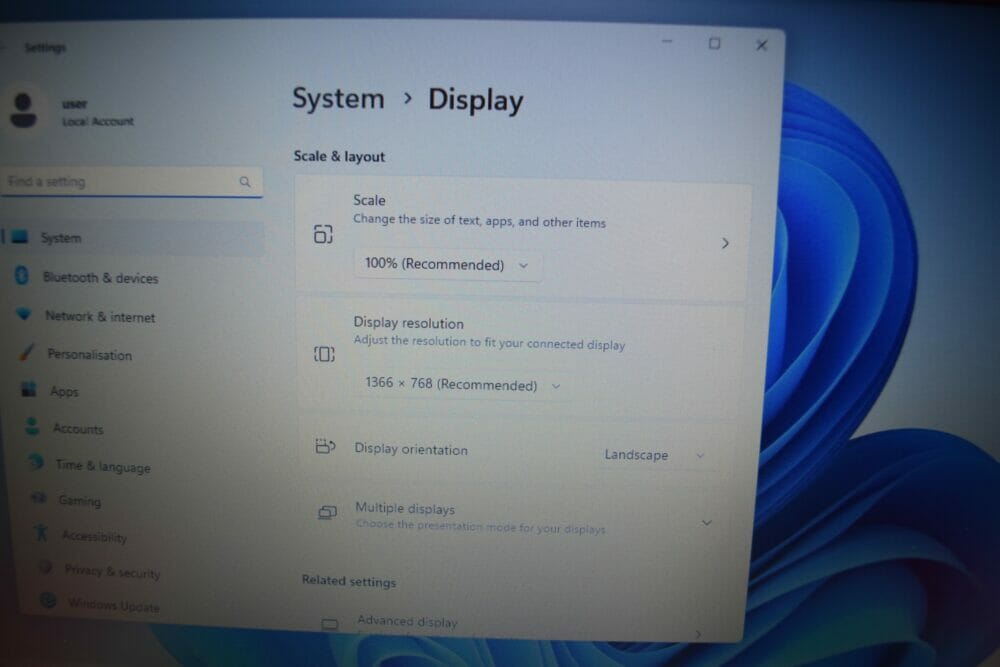Click the Display orientation icon
Image resolution: width=1000 pixels, height=667 pixels.
tap(325, 446)
